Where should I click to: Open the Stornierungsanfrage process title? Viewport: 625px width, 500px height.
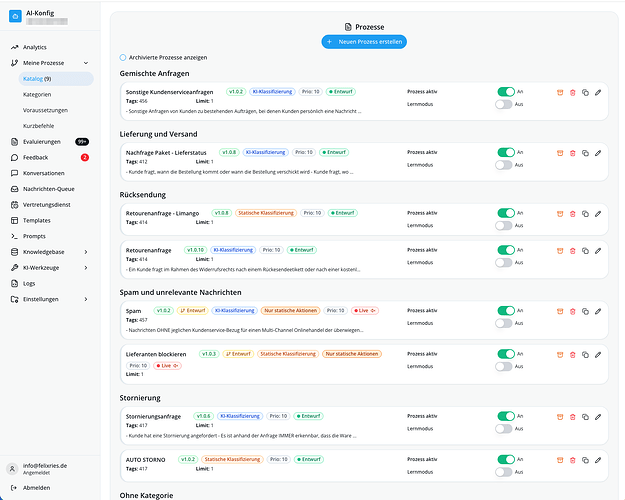pos(153,417)
